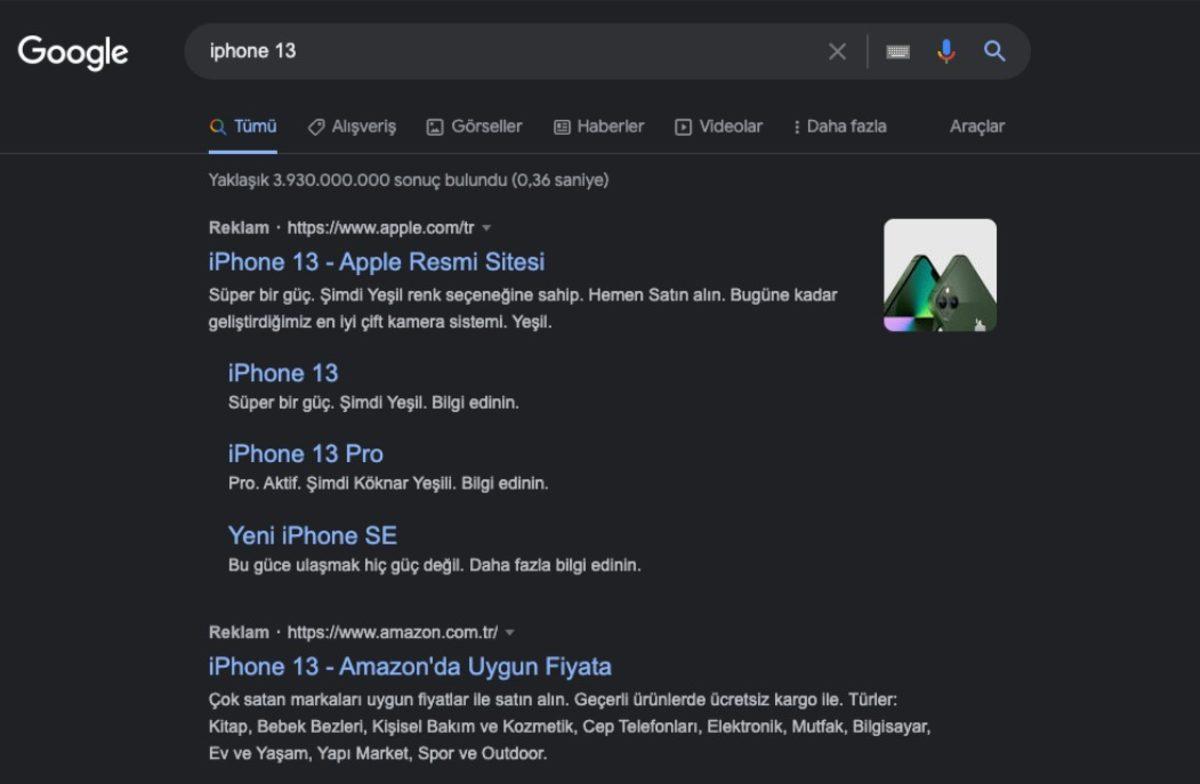The image size is (1200, 784).
Task: Visit the iPhone 13 Pro sitelink
Action: tap(305, 453)
